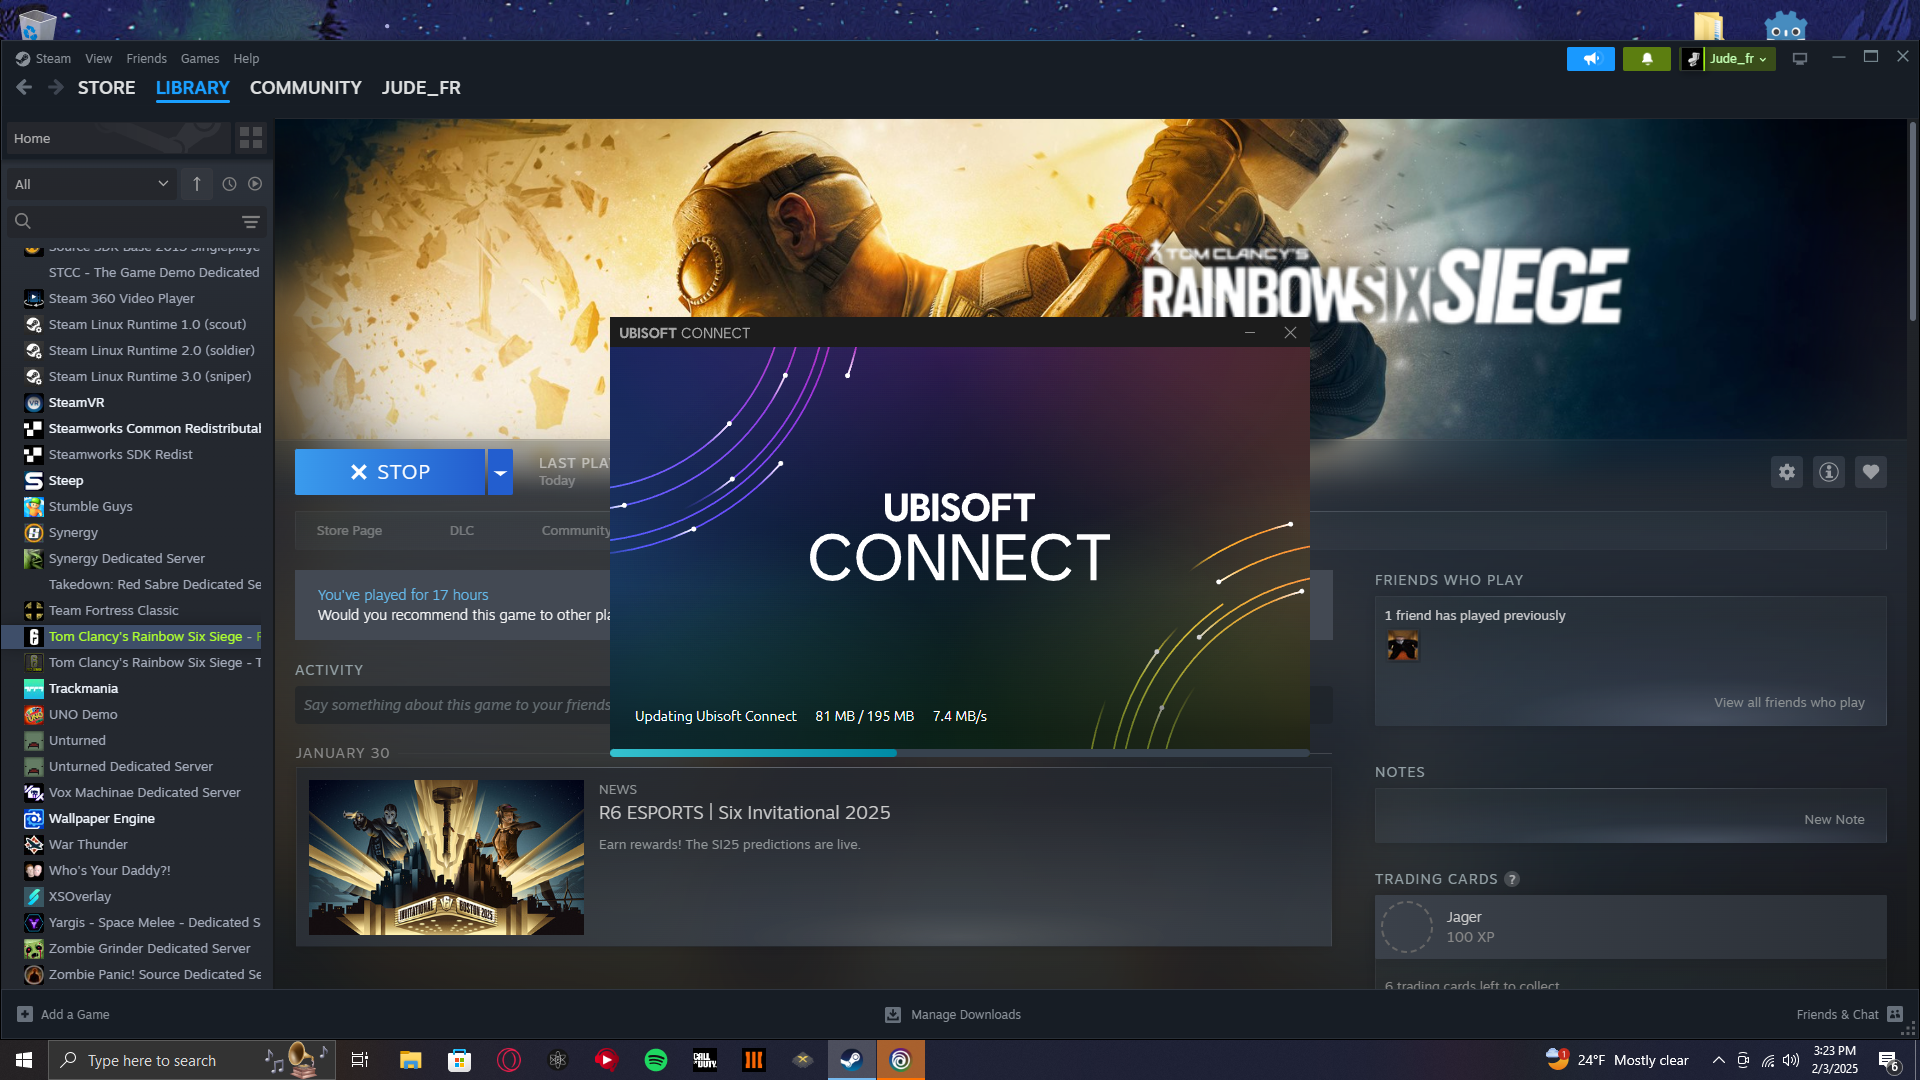The image size is (1920, 1080).
Task: Click the library search field
Action: click(x=137, y=221)
